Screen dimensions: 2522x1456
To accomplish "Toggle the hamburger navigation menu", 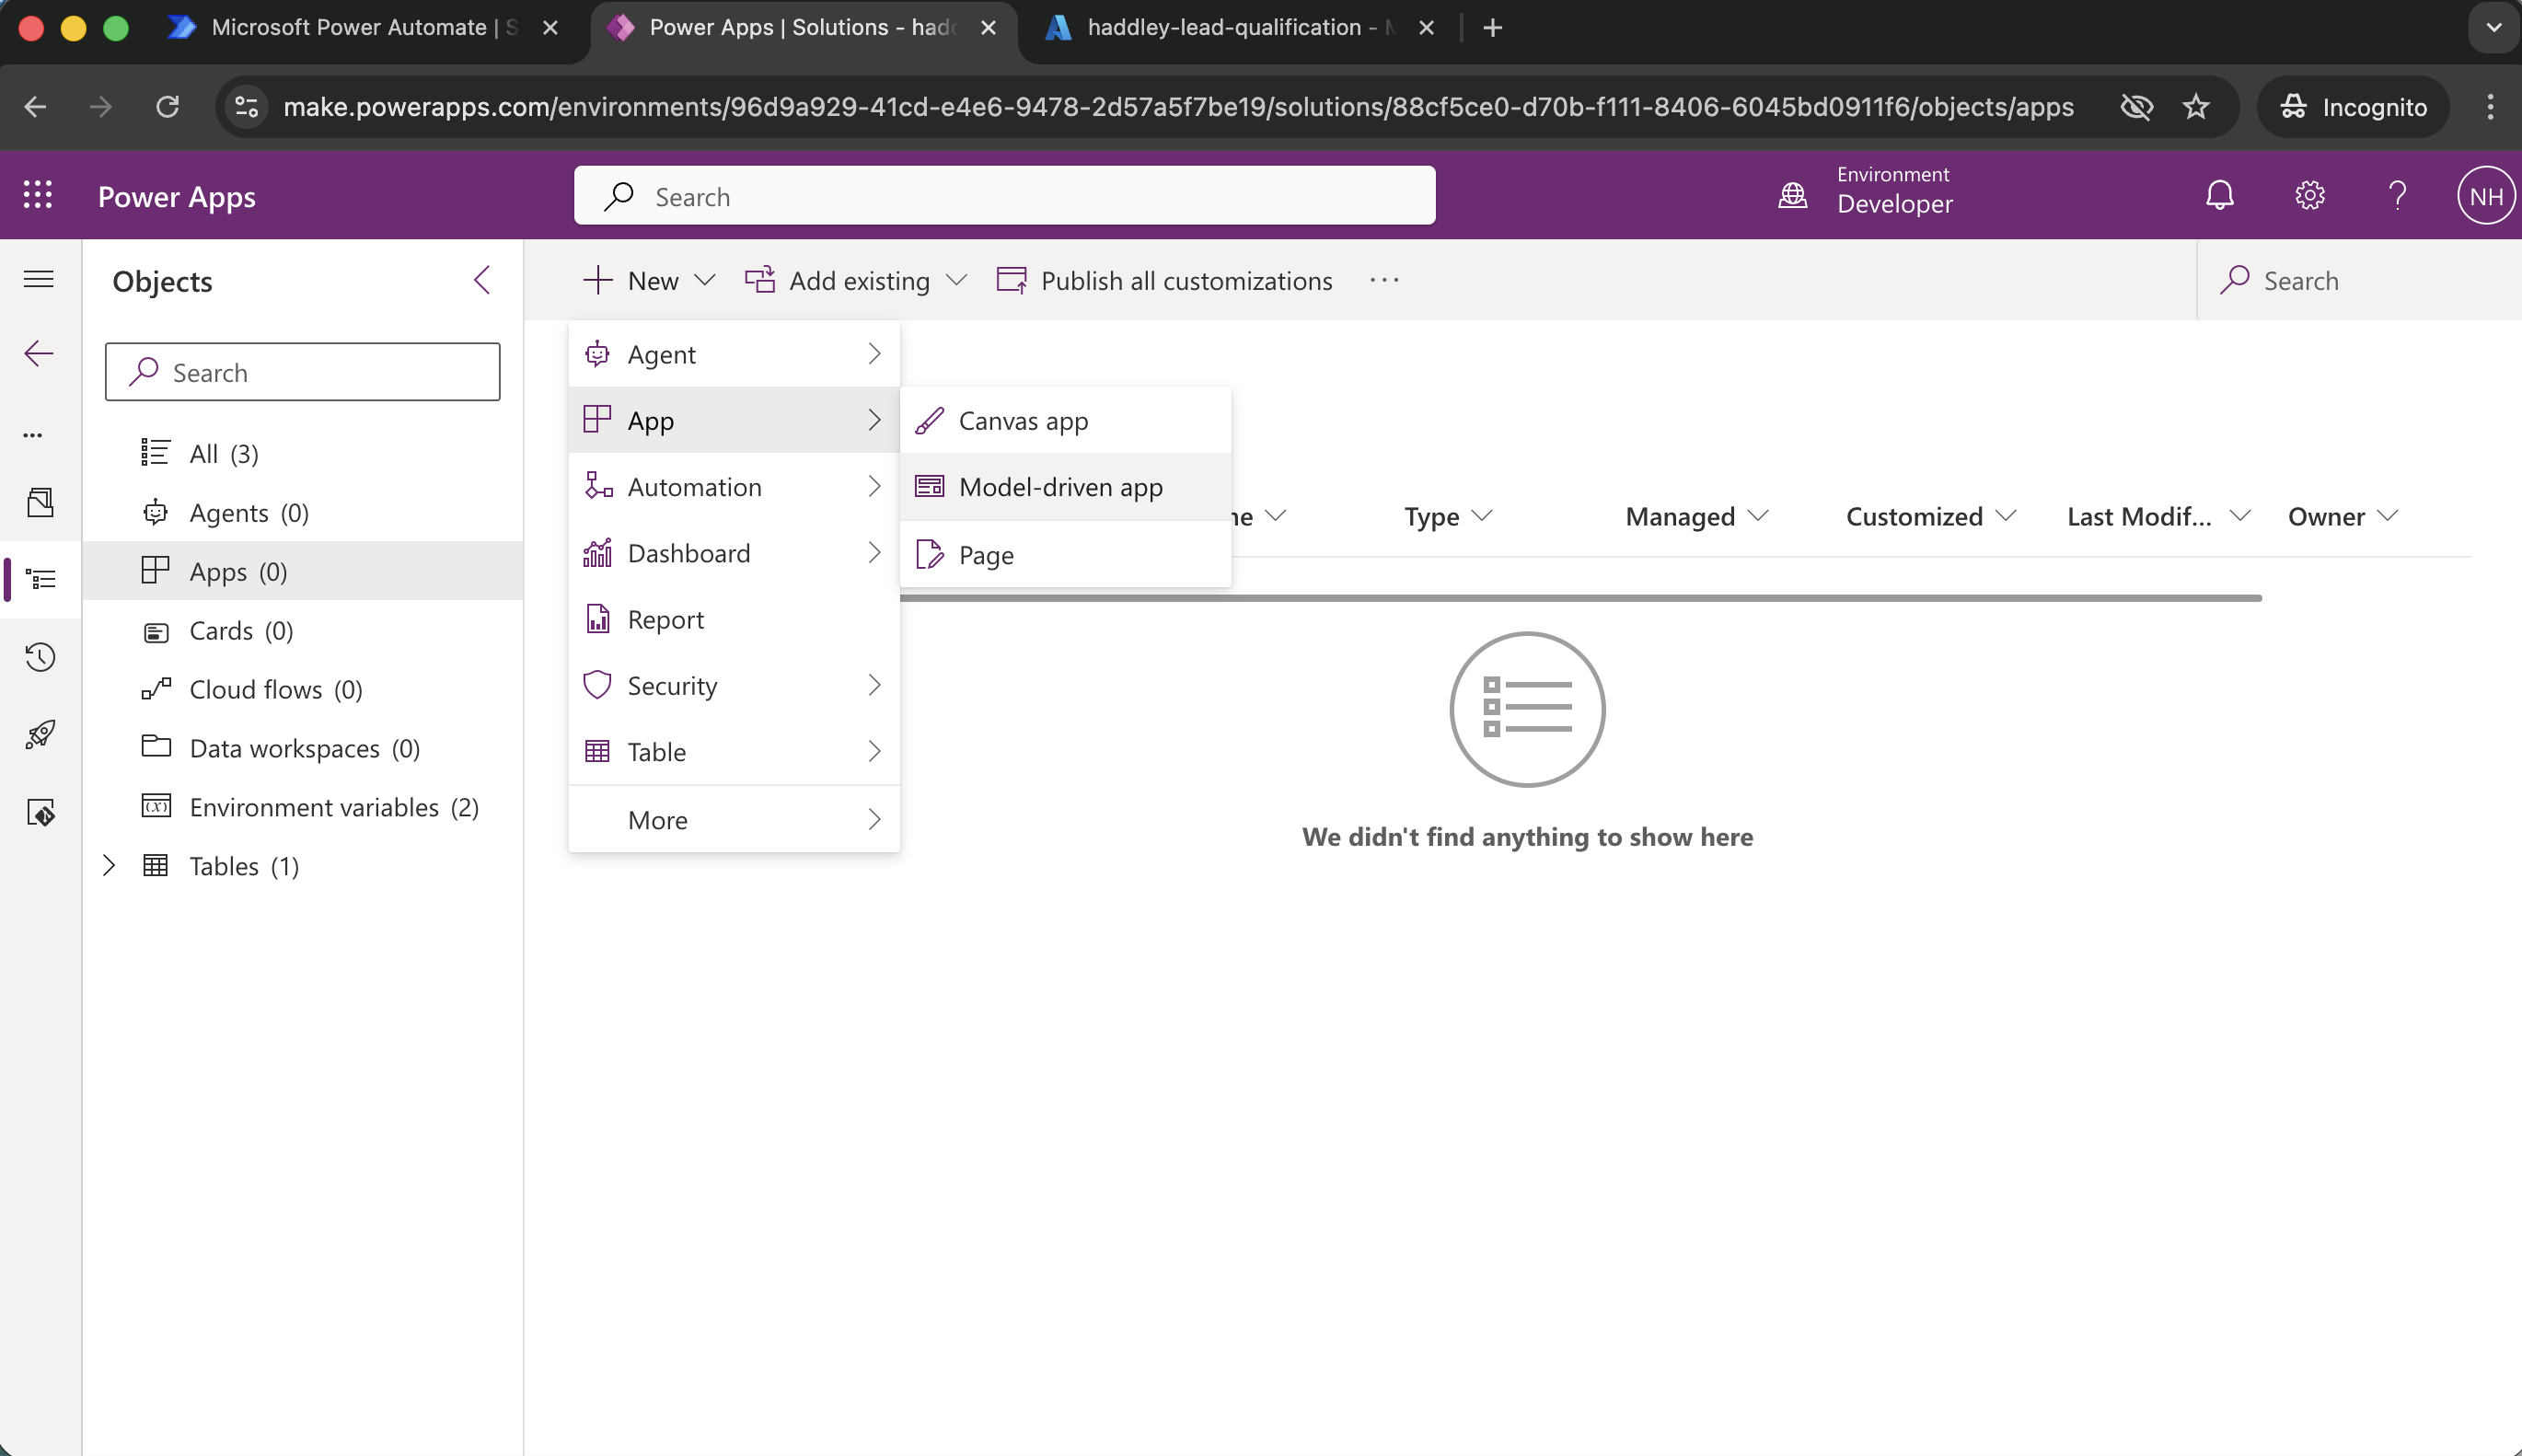I will click(x=39, y=279).
